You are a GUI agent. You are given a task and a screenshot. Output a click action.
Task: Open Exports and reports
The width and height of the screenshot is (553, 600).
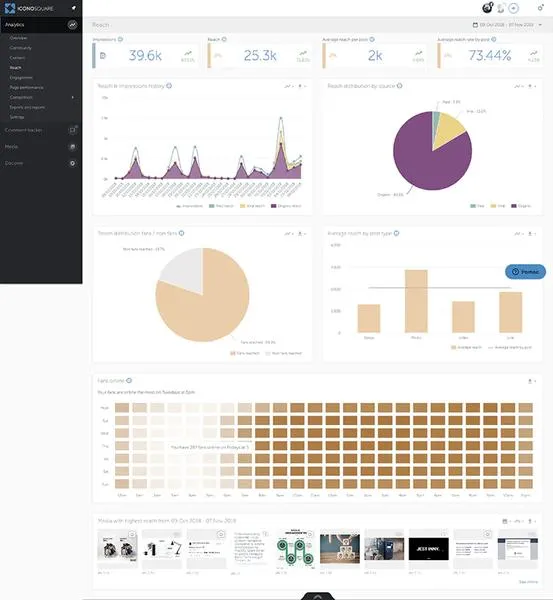pyautogui.click(x=27, y=108)
